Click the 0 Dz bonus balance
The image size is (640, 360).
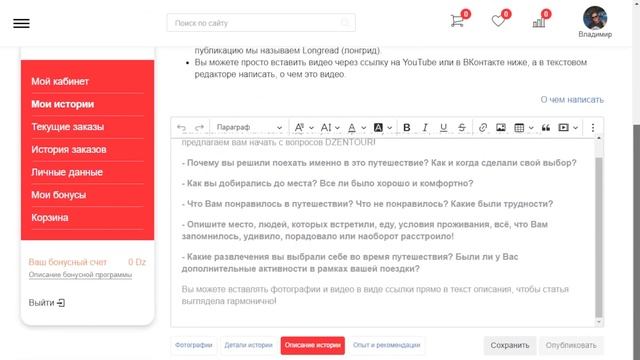pos(137,262)
